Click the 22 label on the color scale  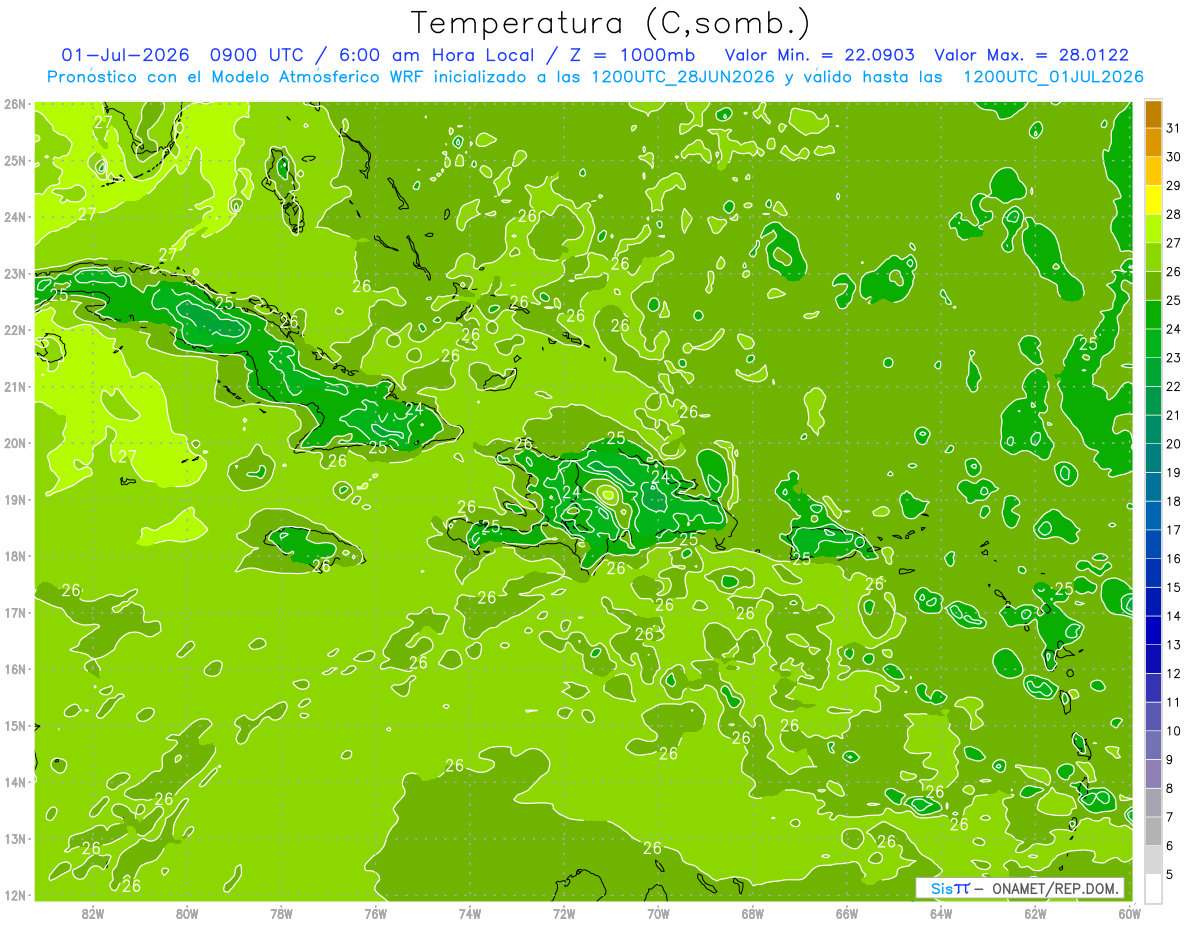point(1173,386)
